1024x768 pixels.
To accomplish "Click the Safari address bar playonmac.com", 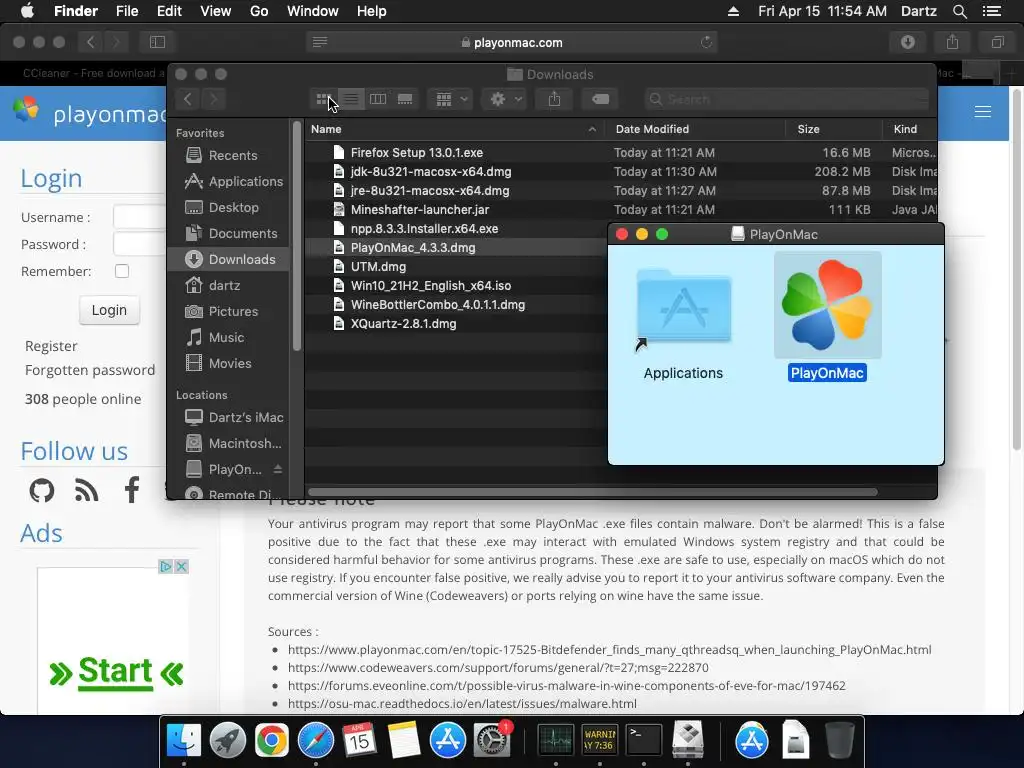I will click(512, 42).
